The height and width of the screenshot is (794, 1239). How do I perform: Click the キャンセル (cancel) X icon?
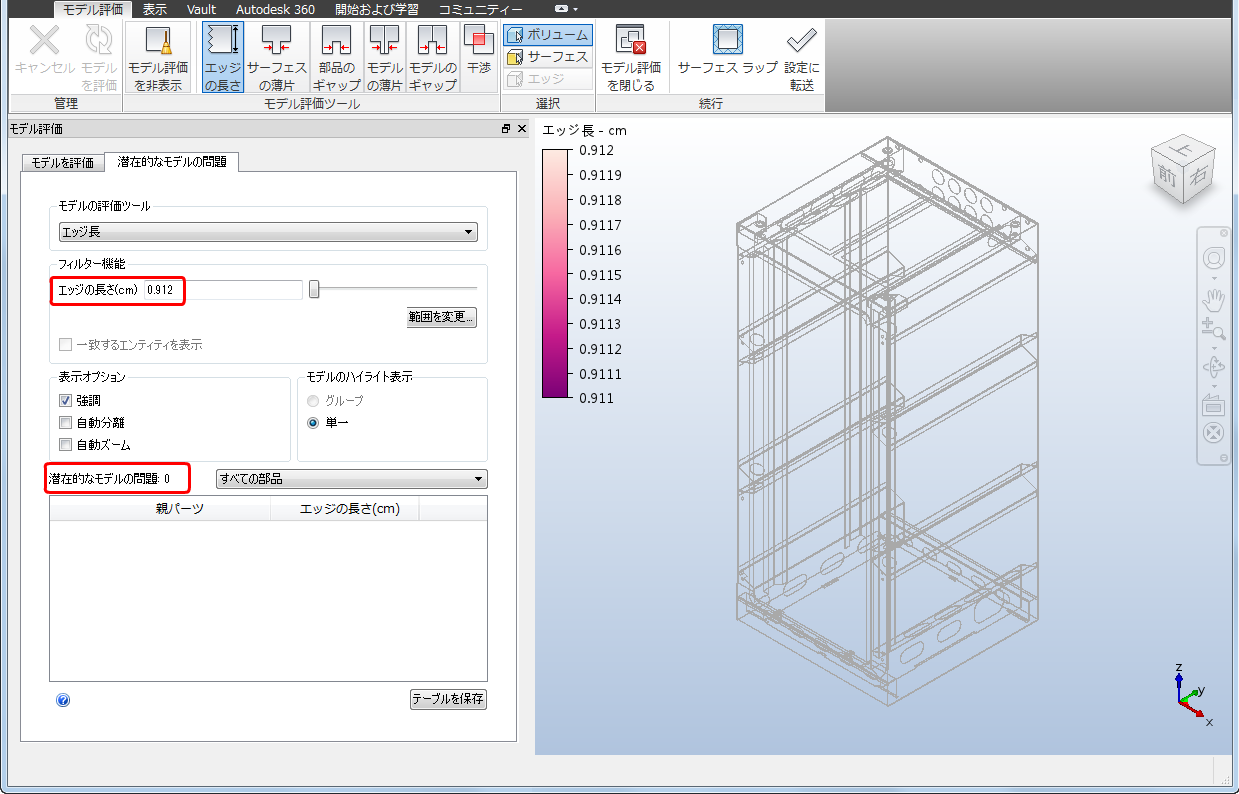(44, 41)
